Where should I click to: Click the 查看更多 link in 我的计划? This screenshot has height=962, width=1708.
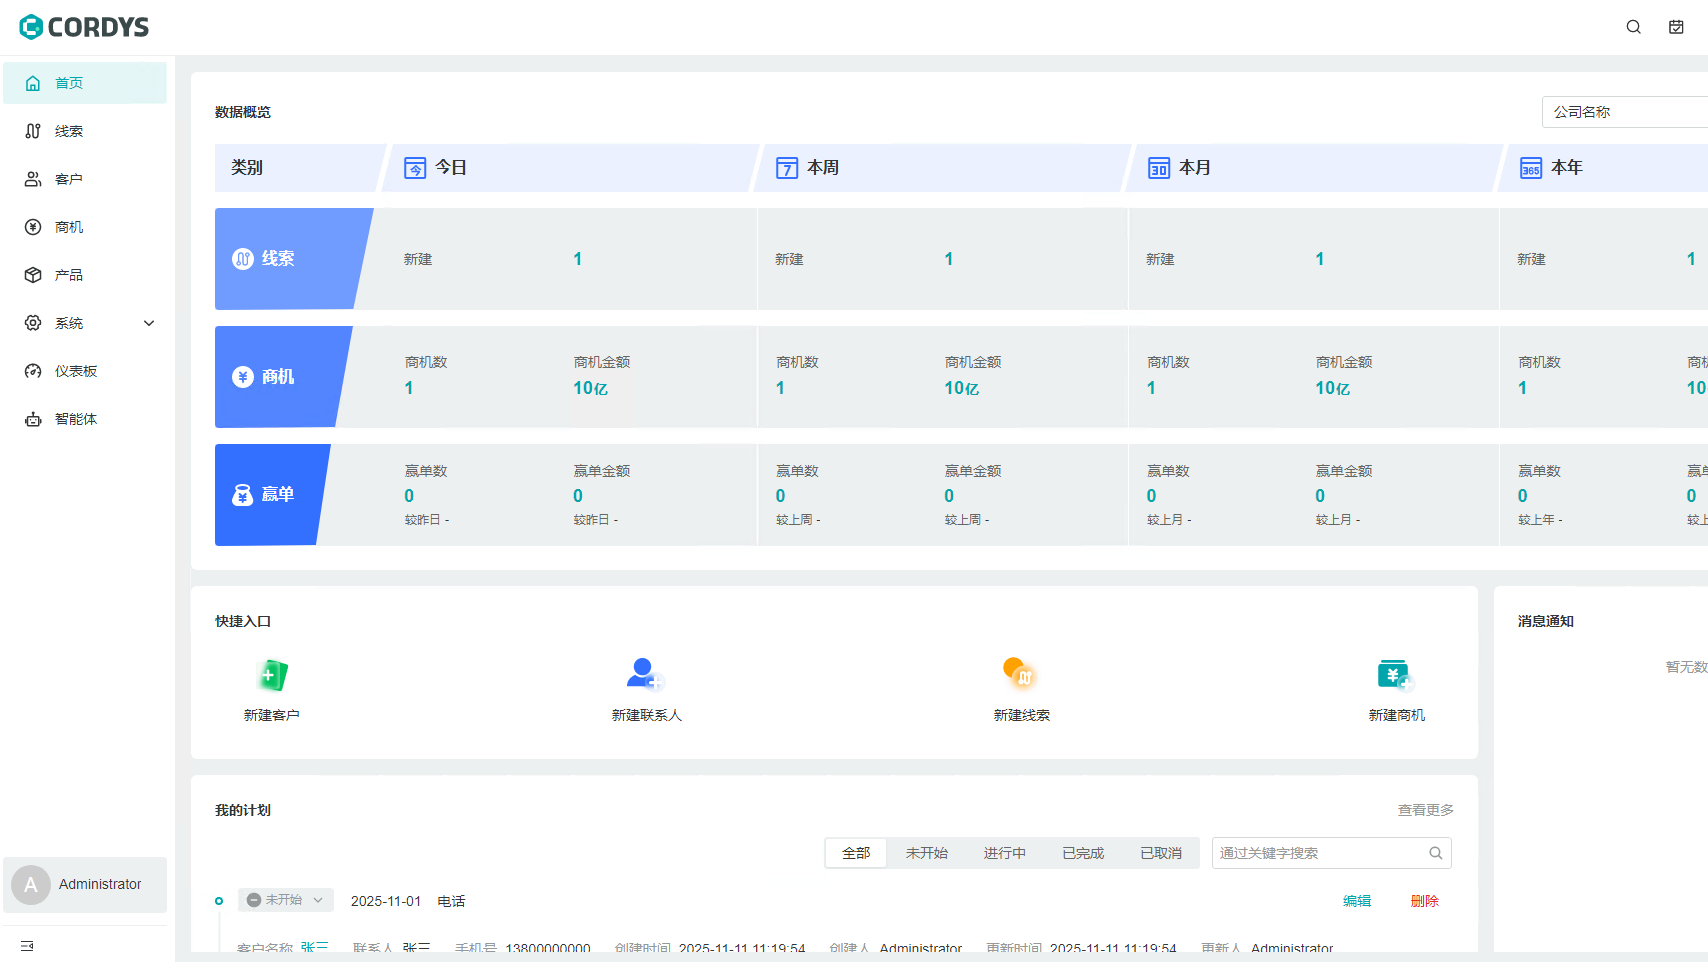1425,810
